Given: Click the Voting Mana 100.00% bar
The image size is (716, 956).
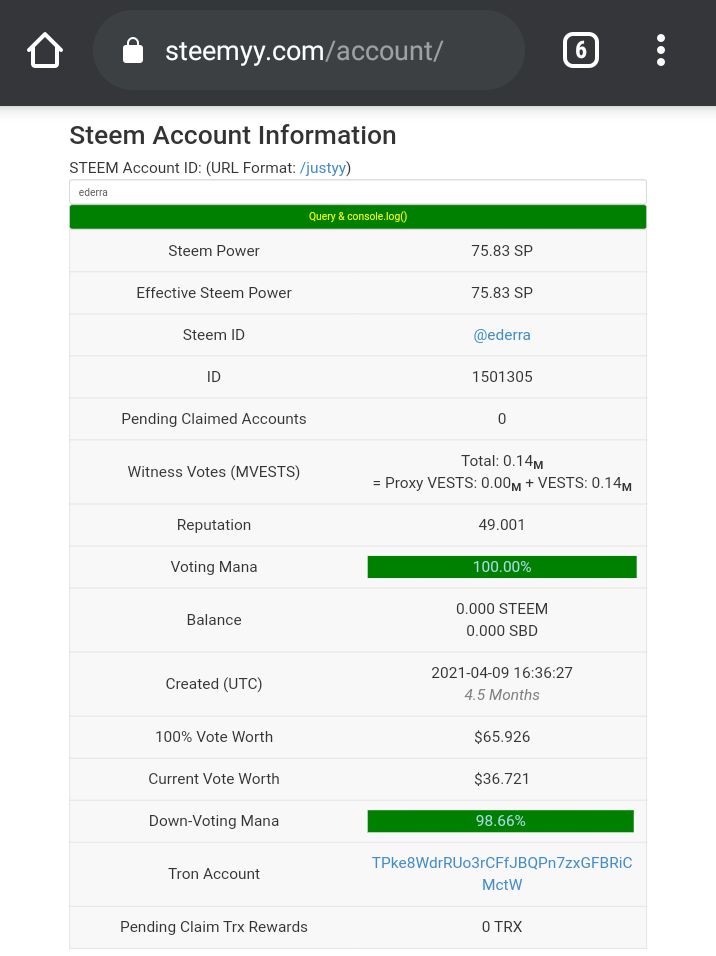Looking at the screenshot, I should click(502, 567).
